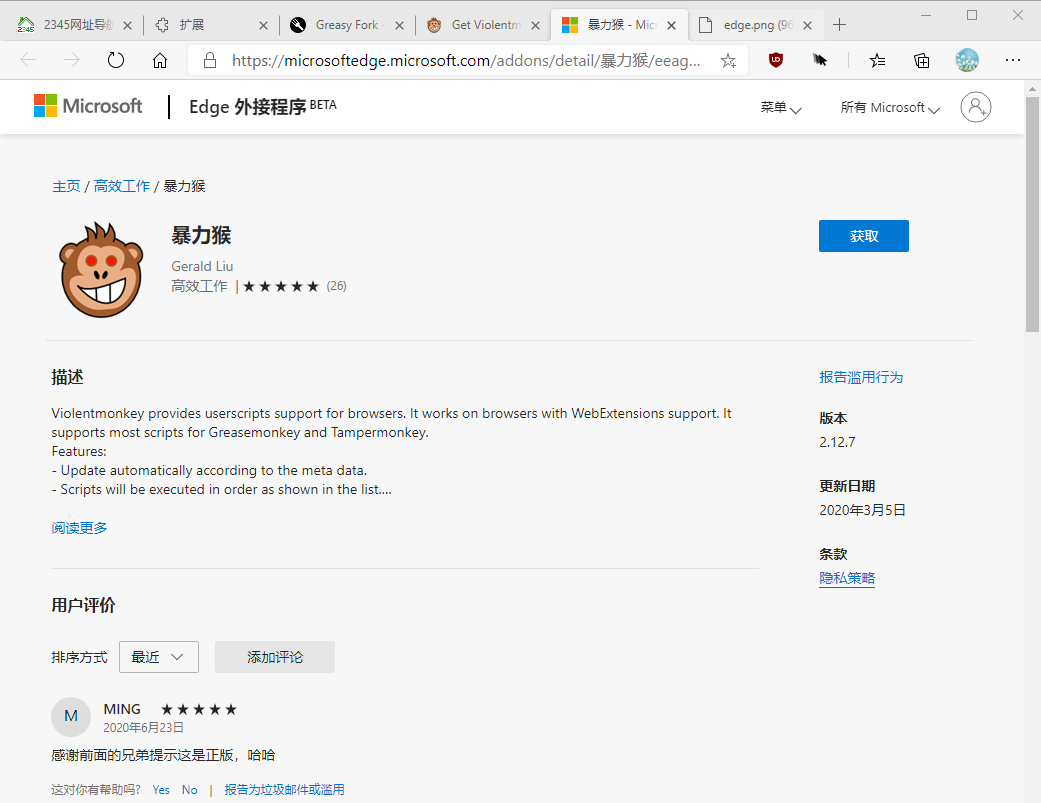Open the Collections icon

(921, 60)
